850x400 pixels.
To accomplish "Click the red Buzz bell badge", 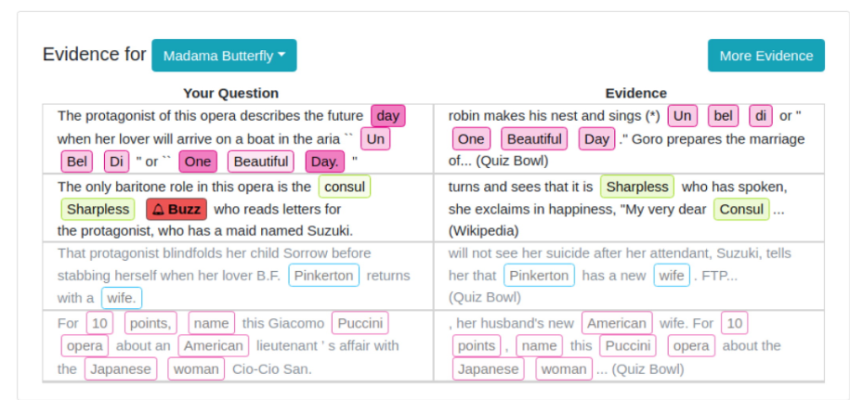I will coord(176,209).
